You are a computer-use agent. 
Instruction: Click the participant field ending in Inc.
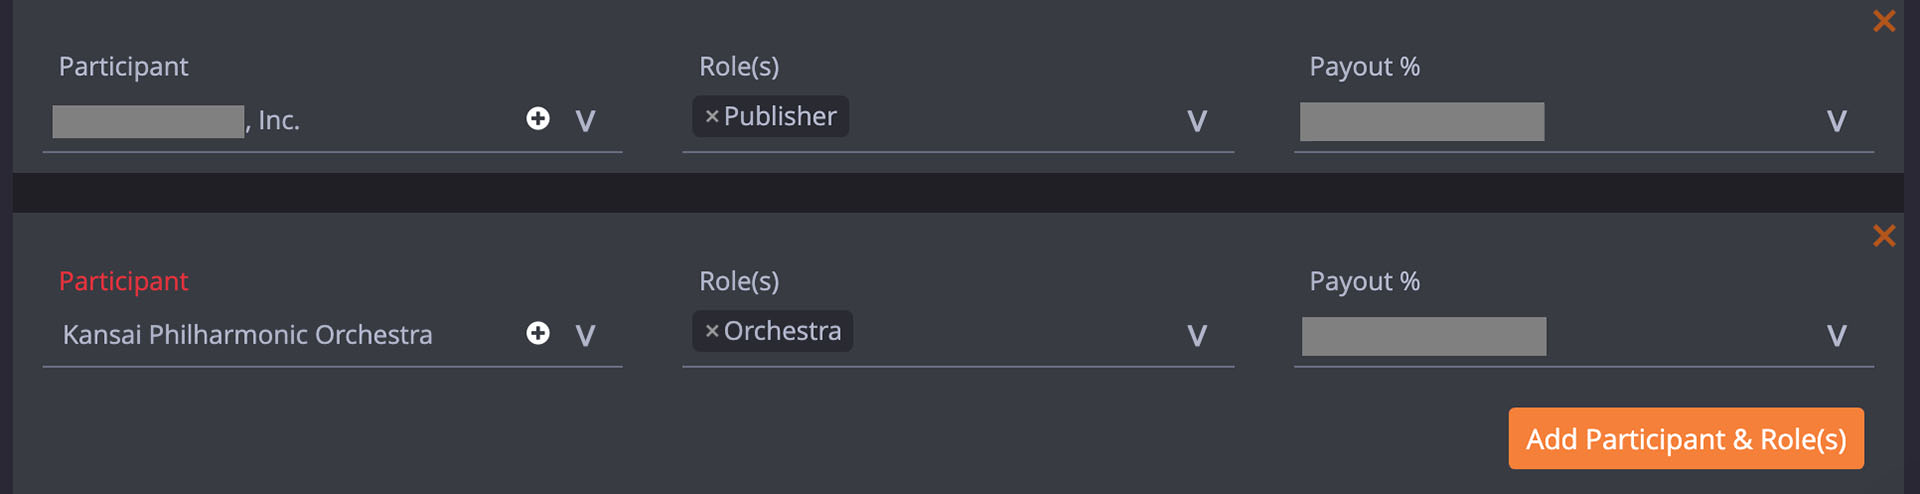pos(176,121)
